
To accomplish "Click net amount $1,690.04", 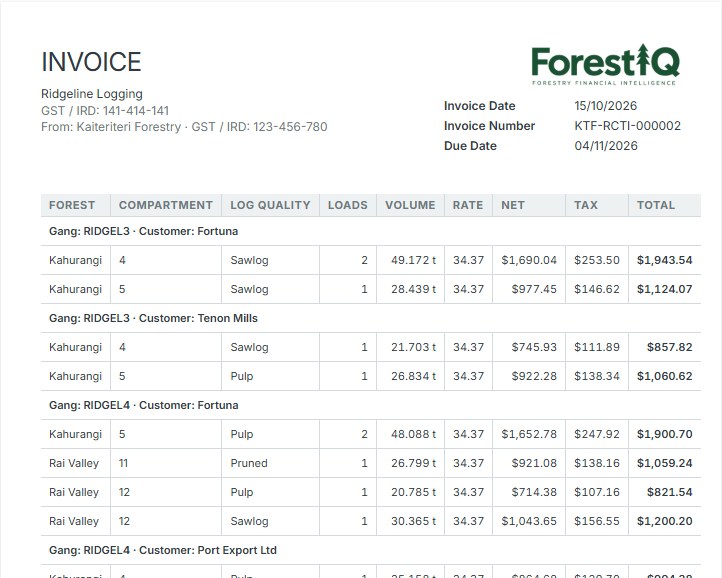I will click(x=529, y=260).
